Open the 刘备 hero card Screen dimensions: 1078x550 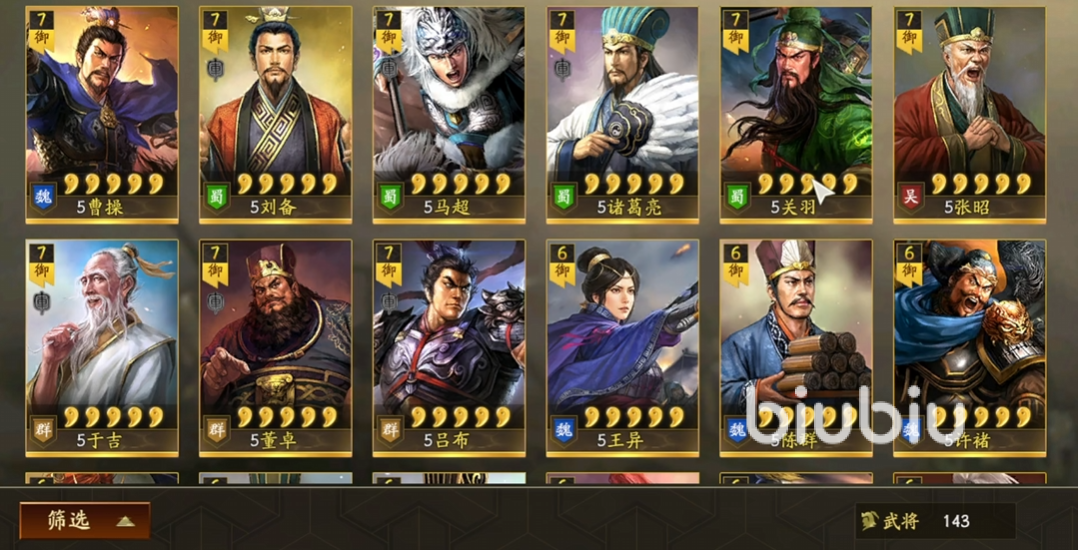point(275,115)
